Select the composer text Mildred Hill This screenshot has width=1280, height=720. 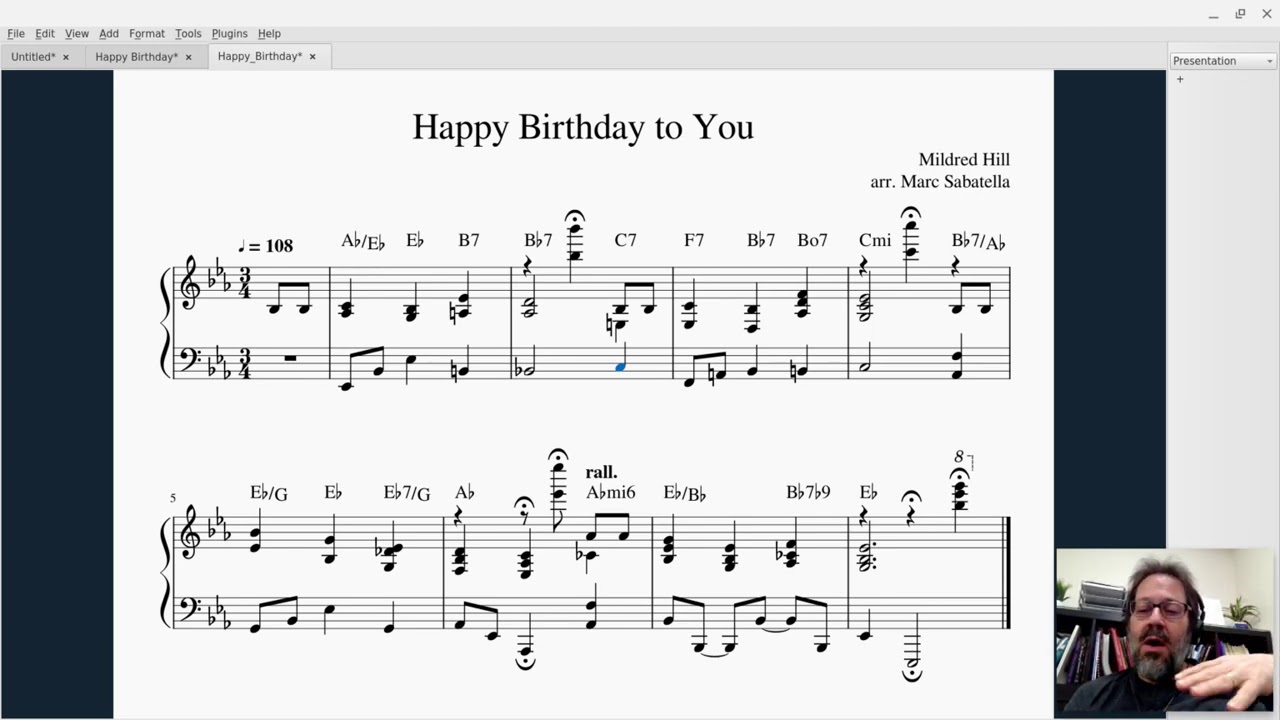pyautogui.click(x=964, y=159)
